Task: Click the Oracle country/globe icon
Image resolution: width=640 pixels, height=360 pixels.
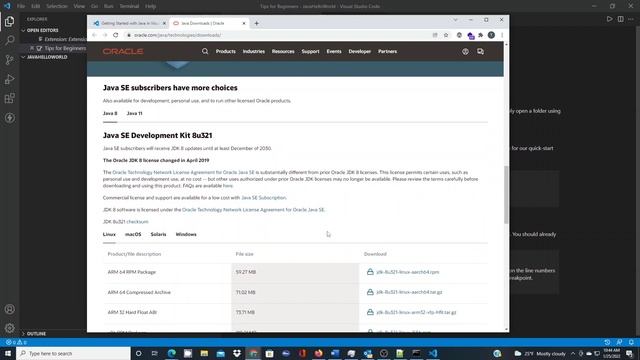Action: [x=465, y=51]
